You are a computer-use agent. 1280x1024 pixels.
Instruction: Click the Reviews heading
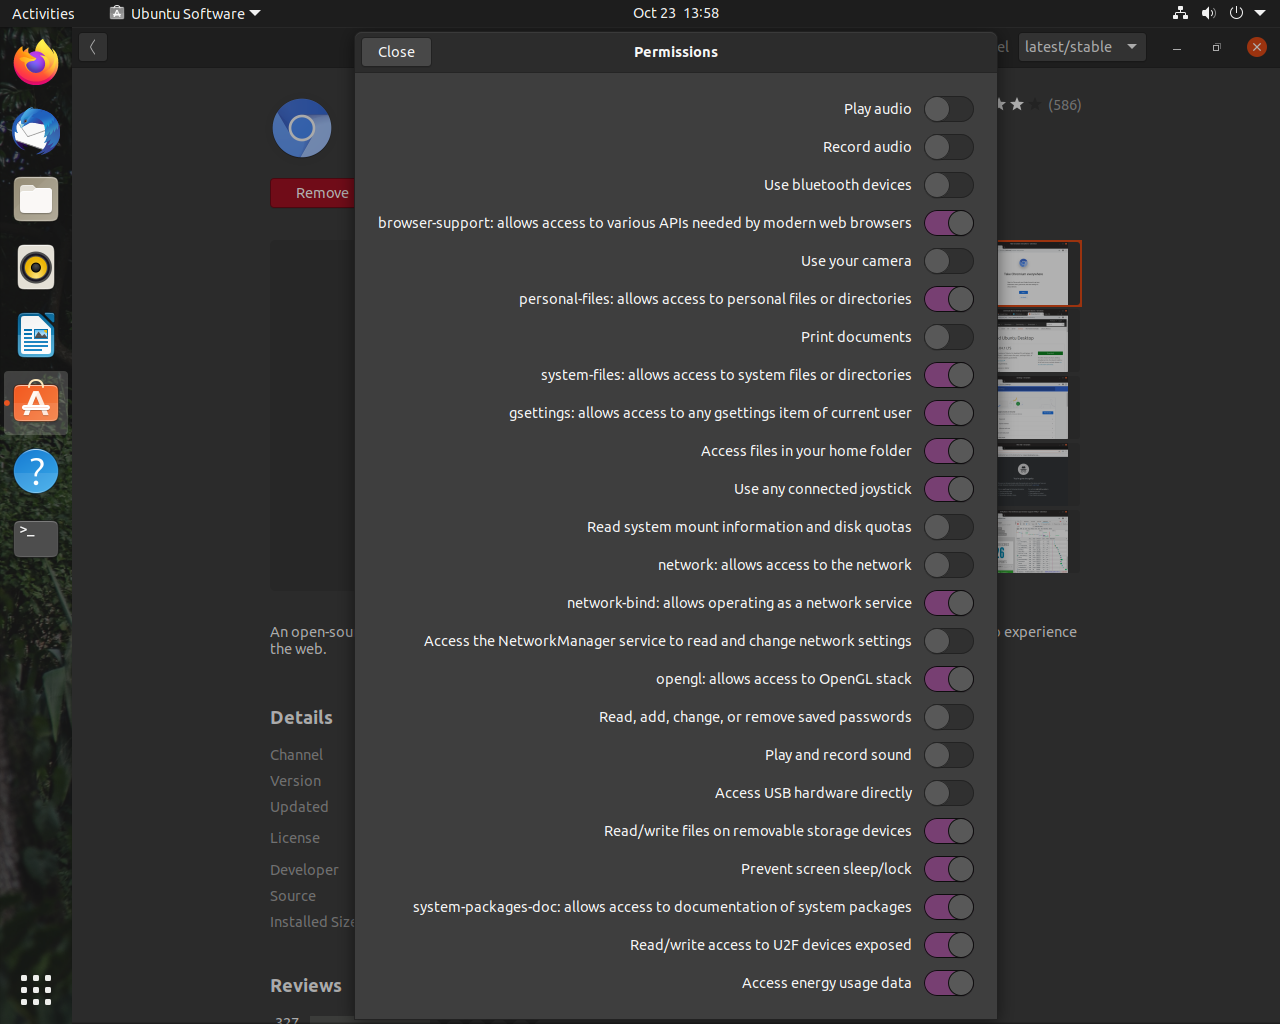306,985
